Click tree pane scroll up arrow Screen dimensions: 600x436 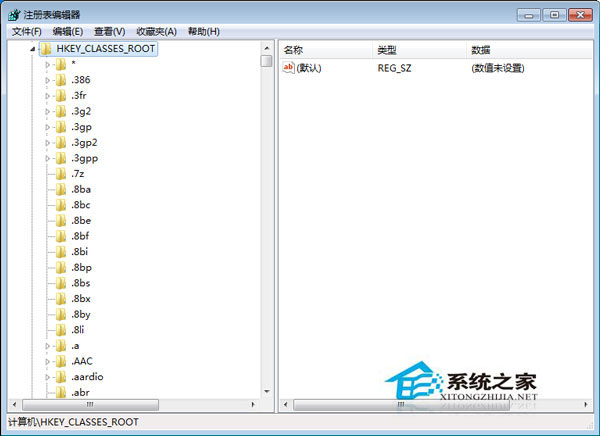[267, 48]
